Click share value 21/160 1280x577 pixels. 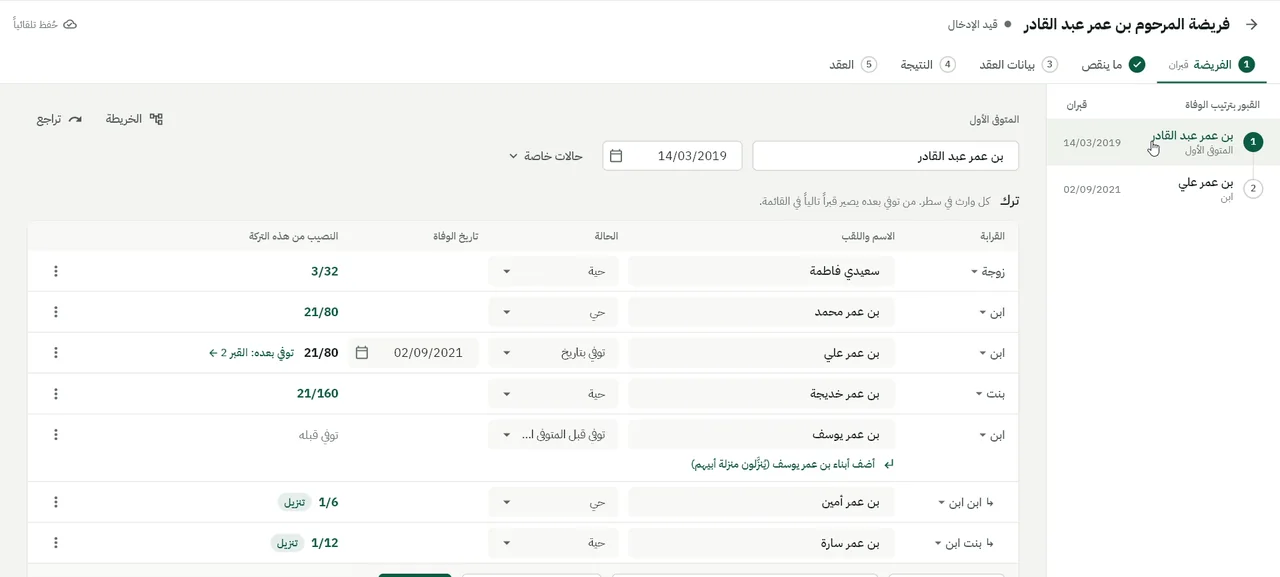pyautogui.click(x=317, y=394)
